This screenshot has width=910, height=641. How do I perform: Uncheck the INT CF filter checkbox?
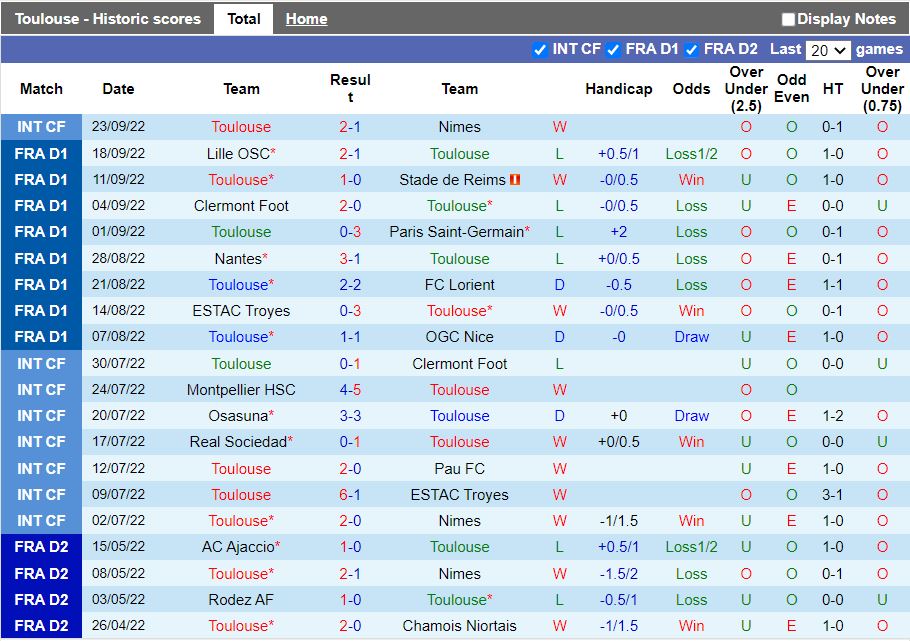point(540,49)
